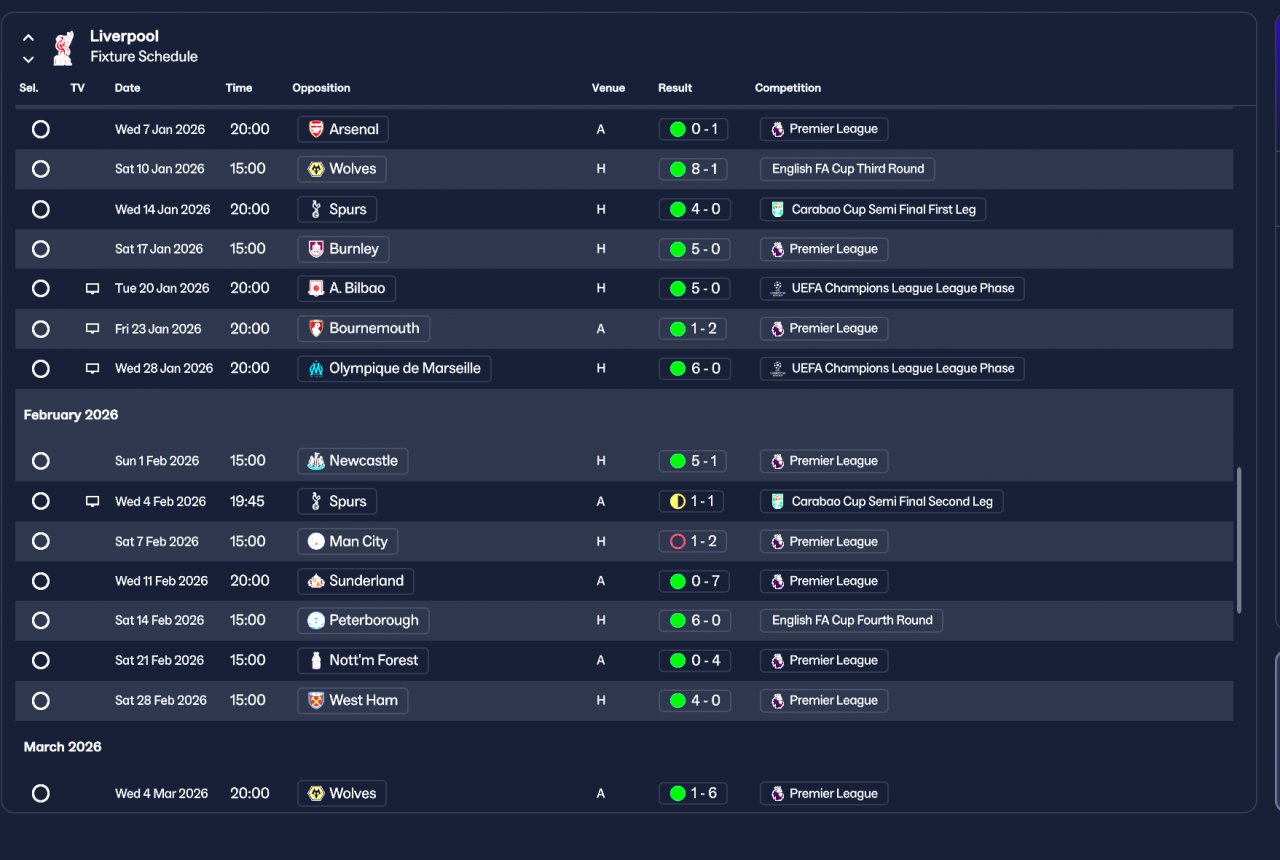Select the Wolves 10 Jan fixture radio button

pos(41,169)
